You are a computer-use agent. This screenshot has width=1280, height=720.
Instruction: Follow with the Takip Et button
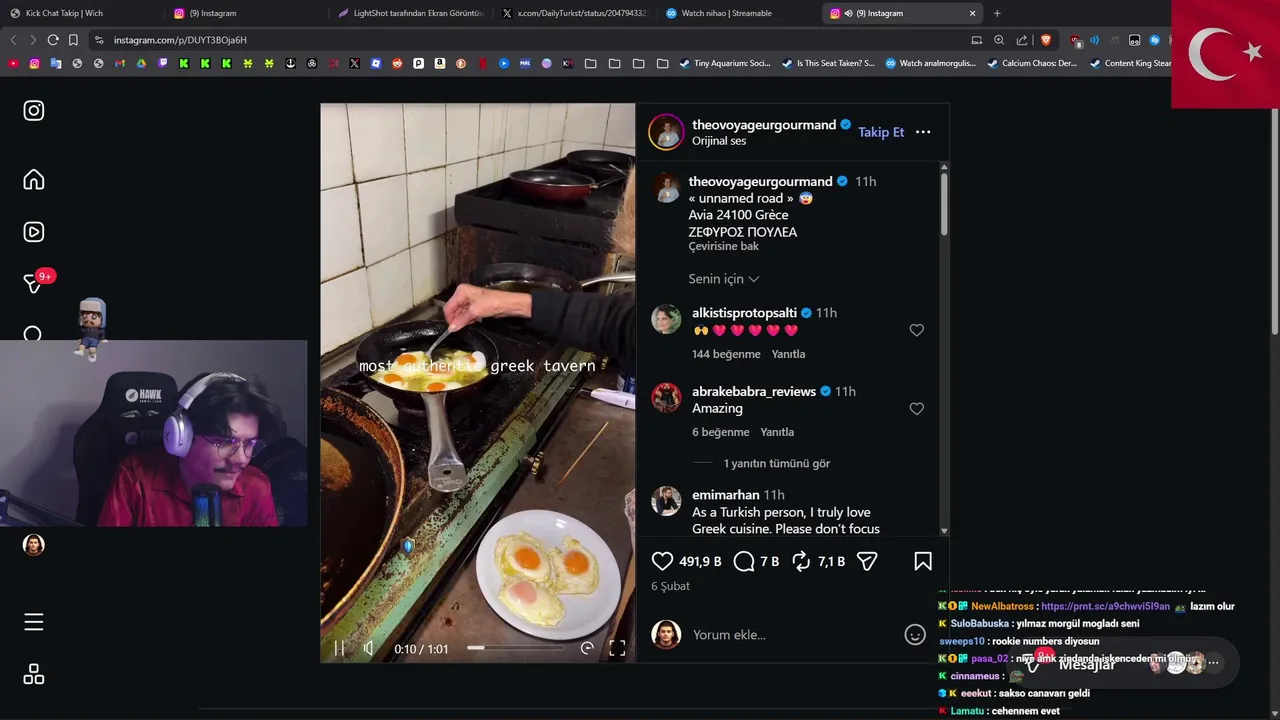coord(881,132)
